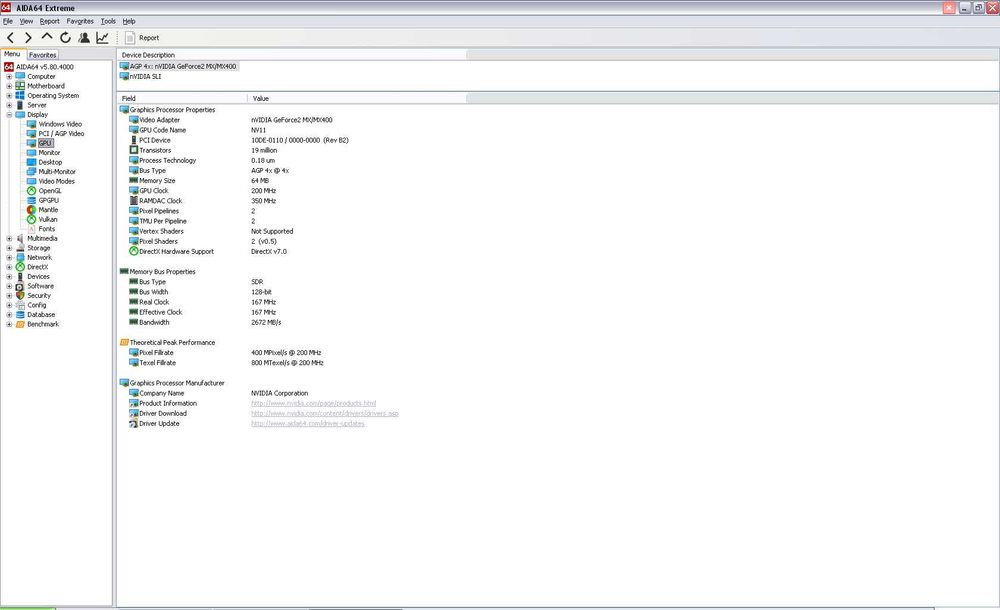Open the nvidia.com products page link
This screenshot has height=610, width=1000.
(313, 403)
